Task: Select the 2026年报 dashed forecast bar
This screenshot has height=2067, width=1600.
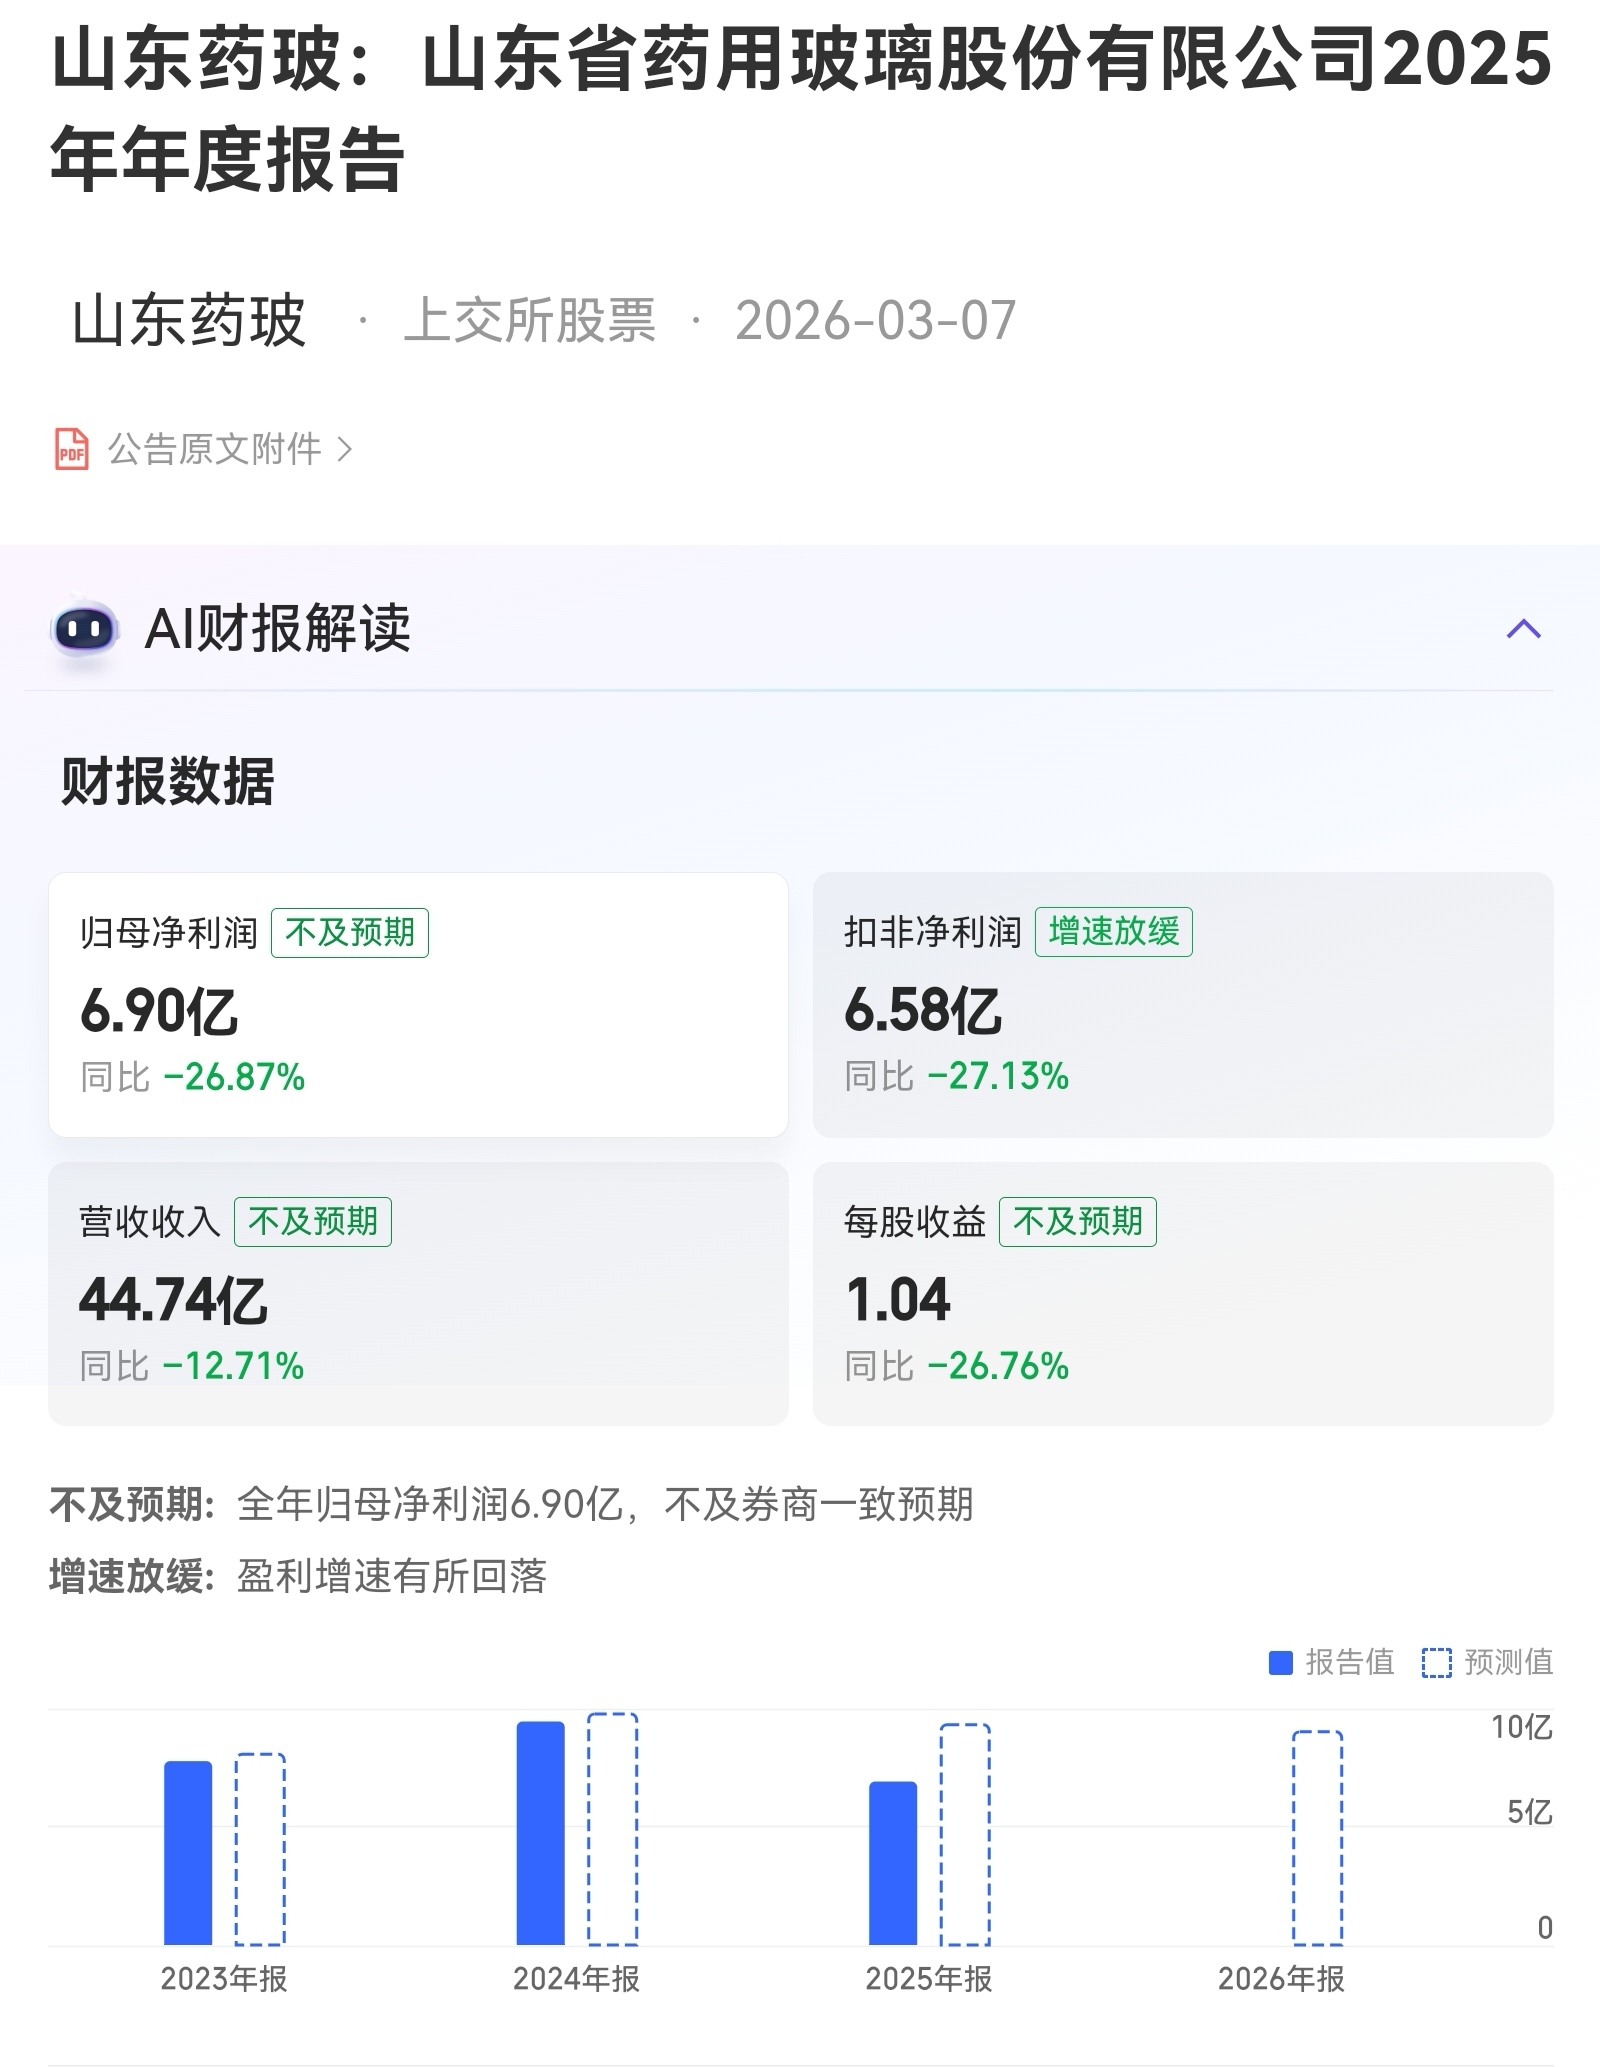Action: 1318,1838
